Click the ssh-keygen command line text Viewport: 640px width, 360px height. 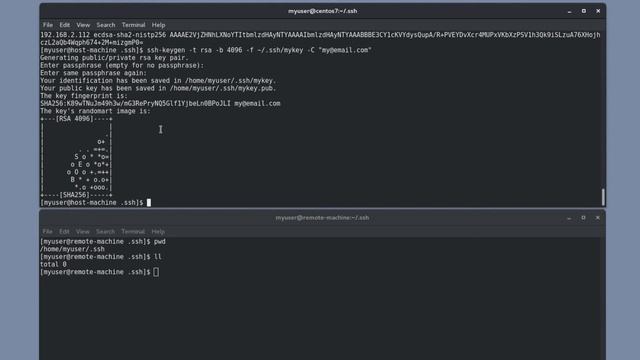tap(259, 50)
